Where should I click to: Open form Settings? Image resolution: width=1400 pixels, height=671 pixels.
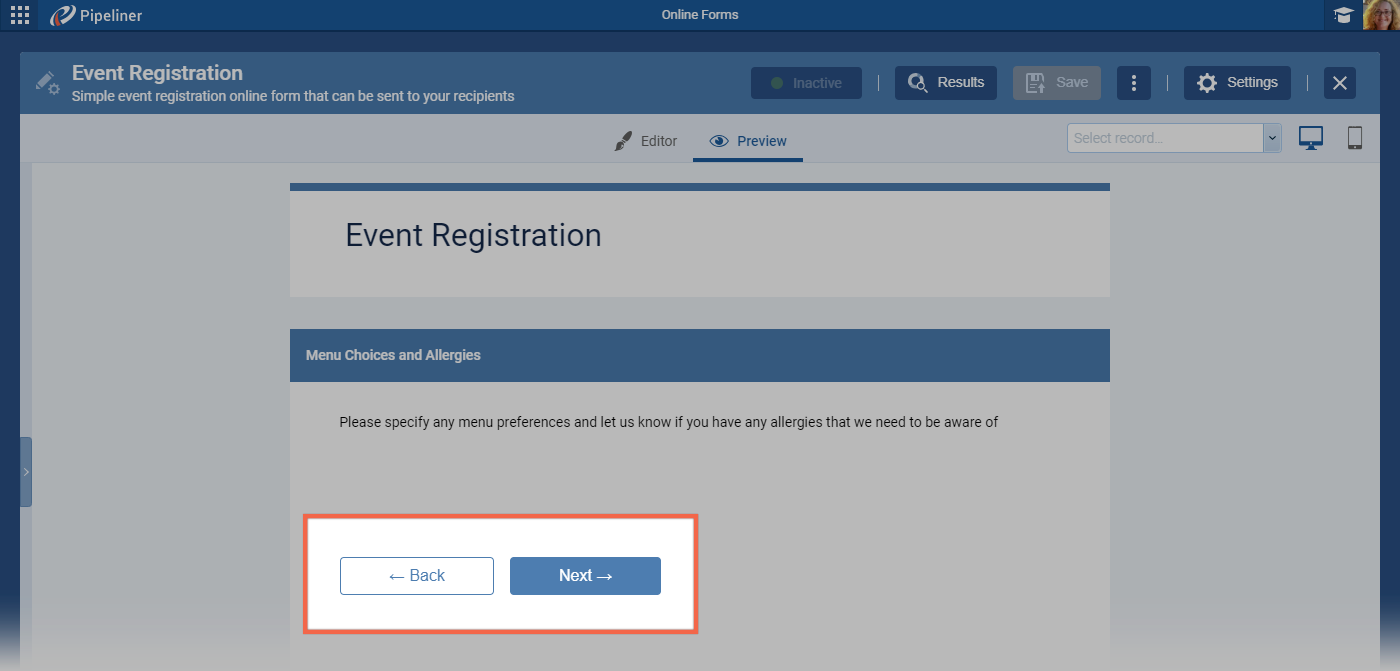point(1237,83)
